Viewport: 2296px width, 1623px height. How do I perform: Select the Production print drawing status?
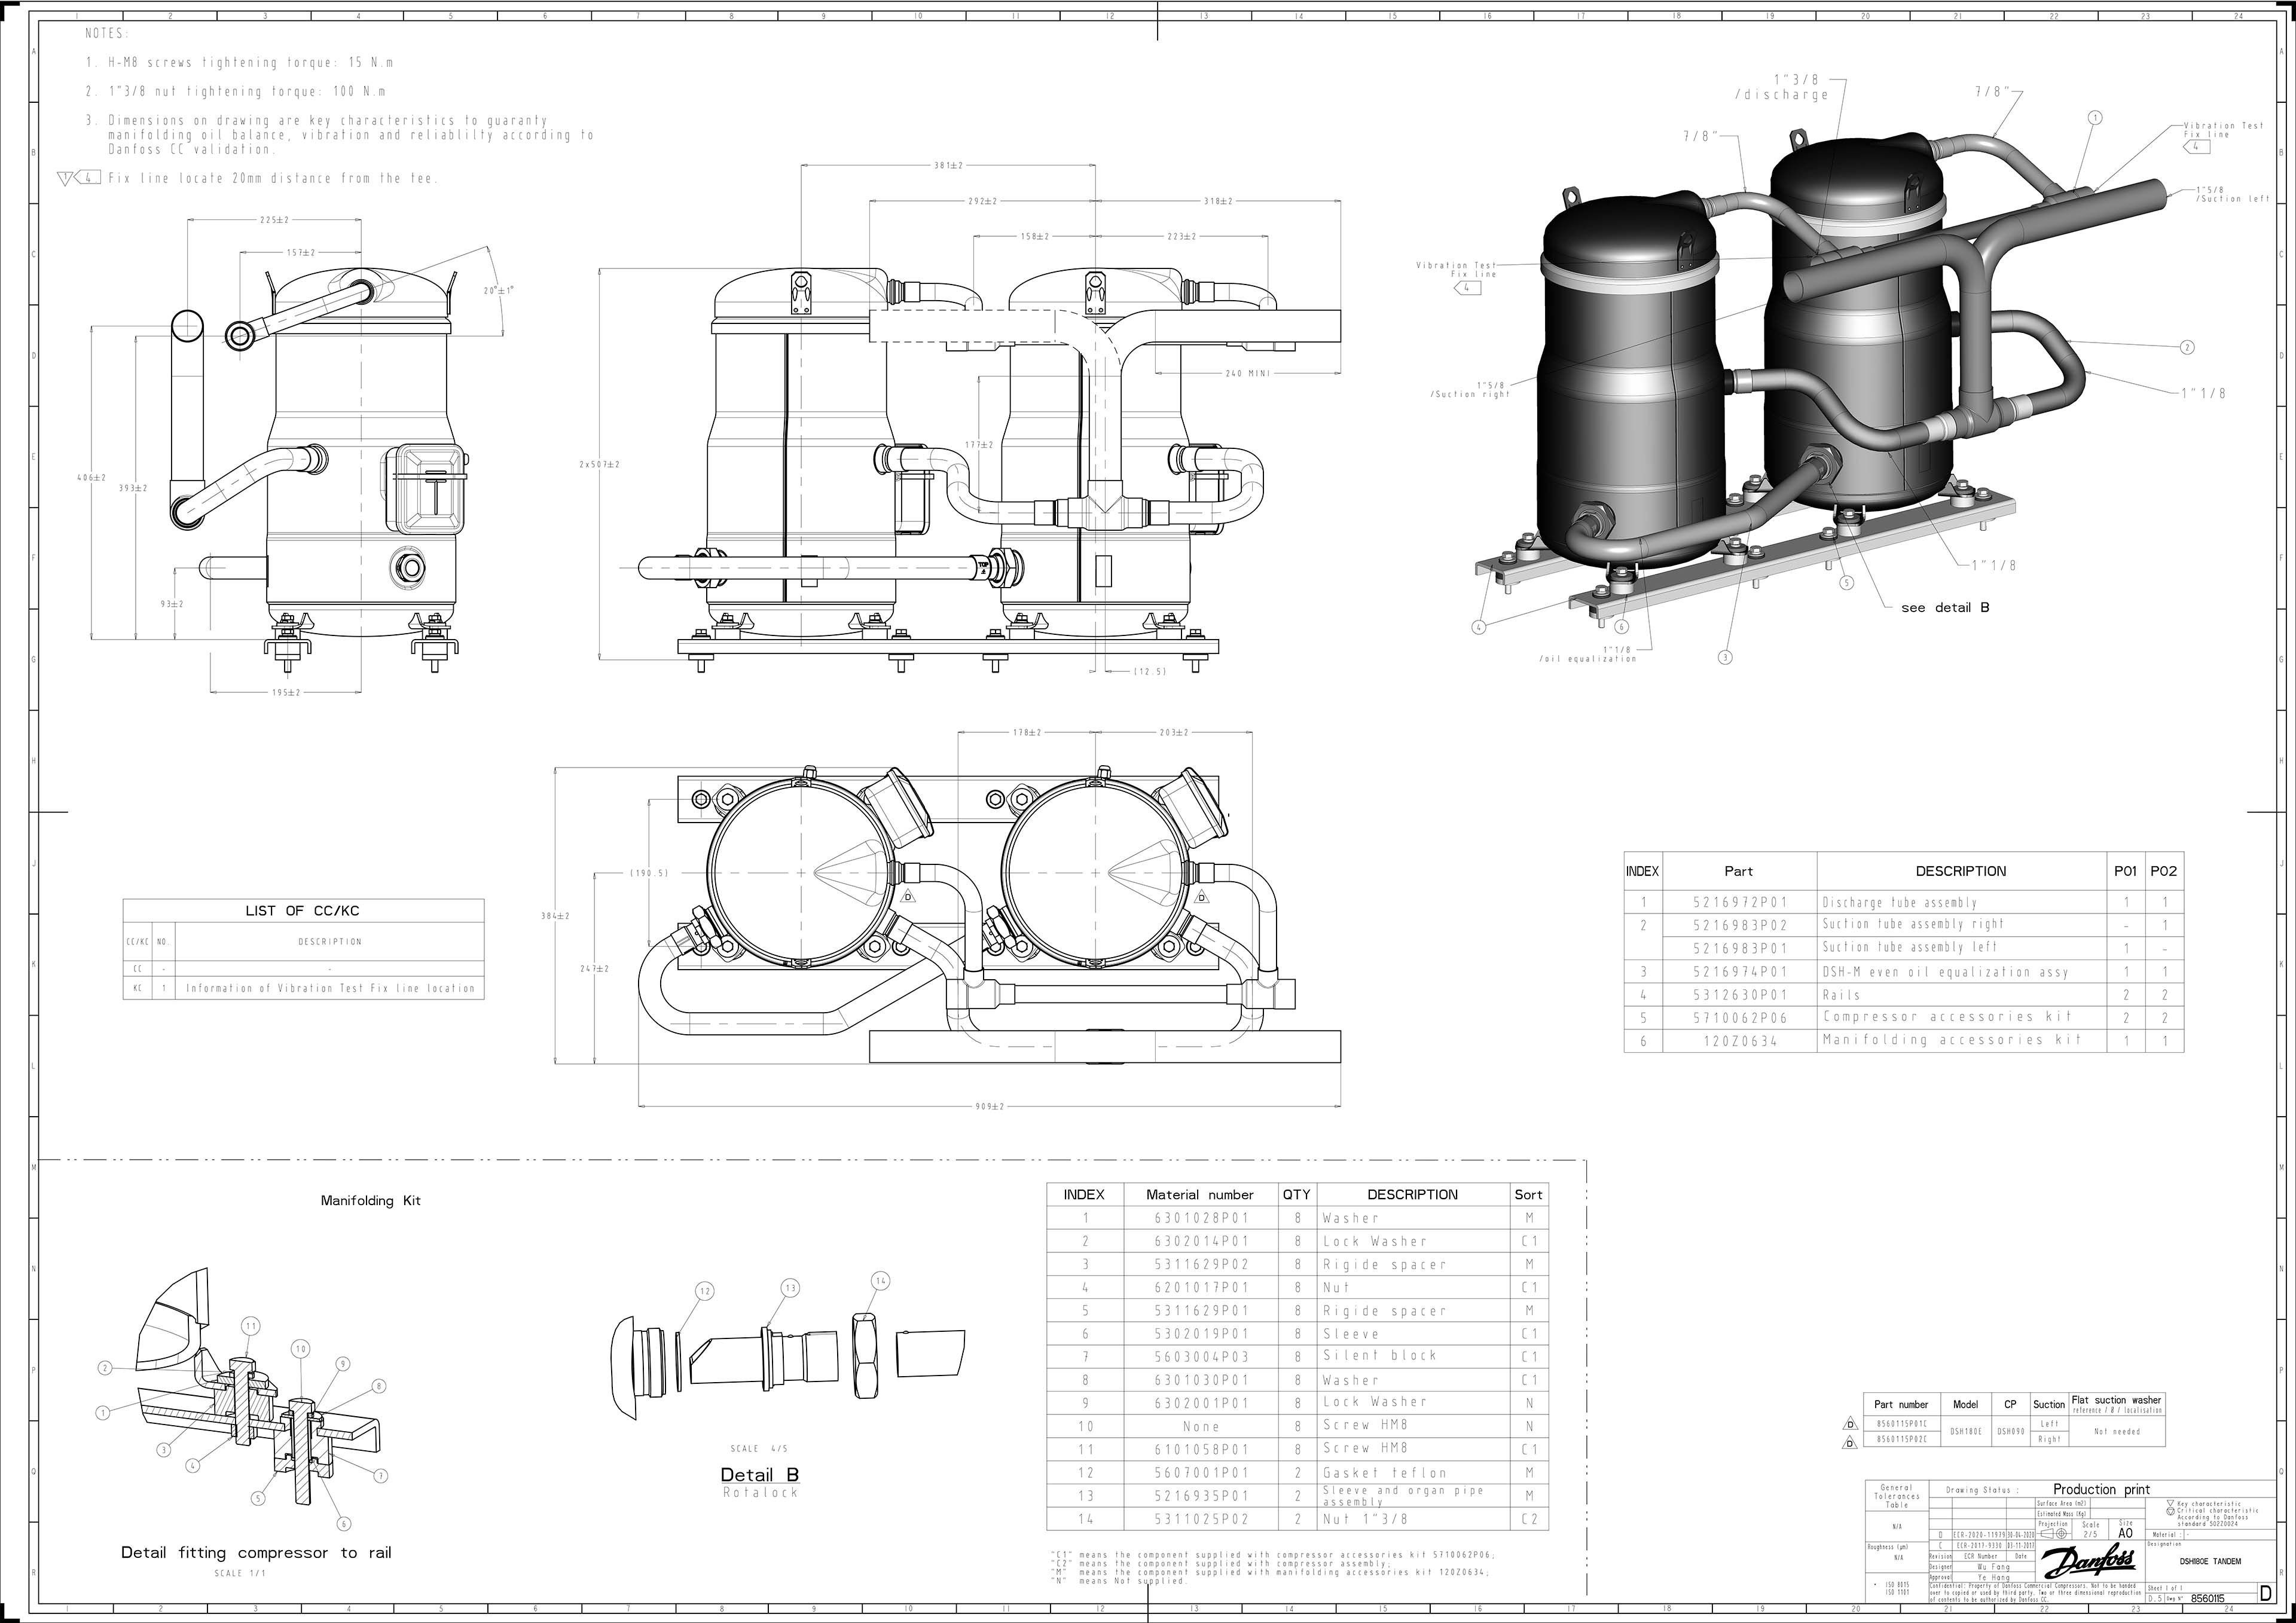pos(2101,1490)
